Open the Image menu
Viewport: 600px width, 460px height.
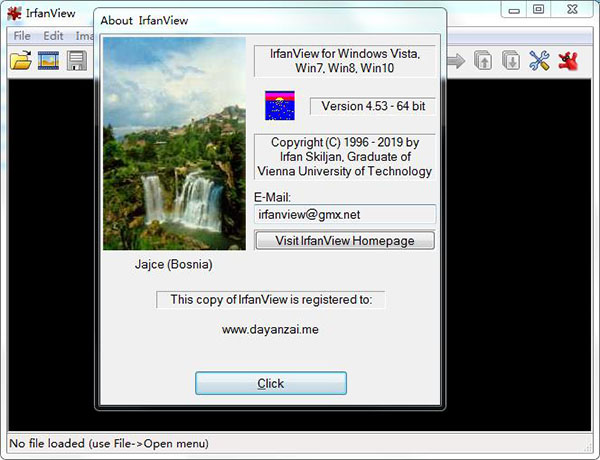(84, 36)
